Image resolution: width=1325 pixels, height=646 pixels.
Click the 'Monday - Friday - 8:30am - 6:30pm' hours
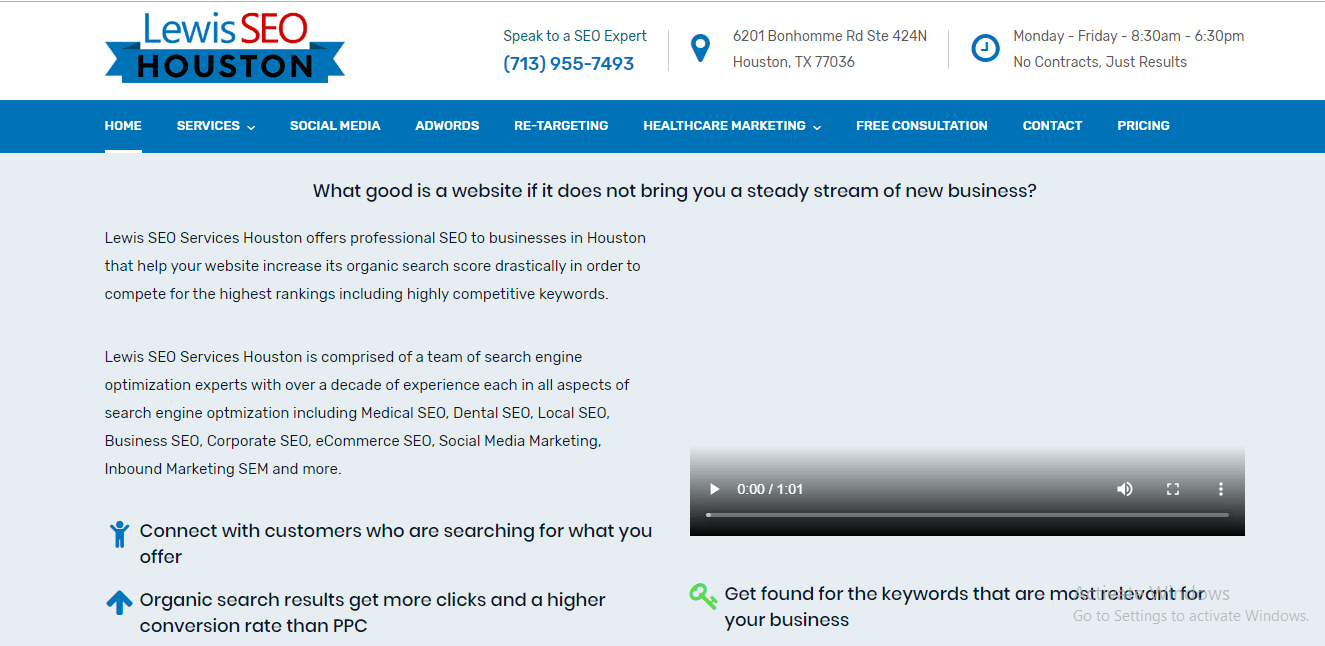click(x=1129, y=36)
